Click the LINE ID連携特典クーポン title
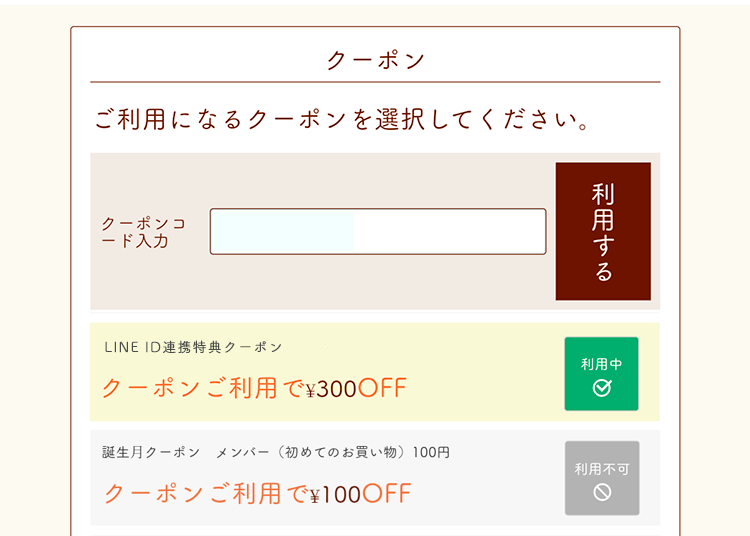The width and height of the screenshot is (750, 536). coord(193,347)
